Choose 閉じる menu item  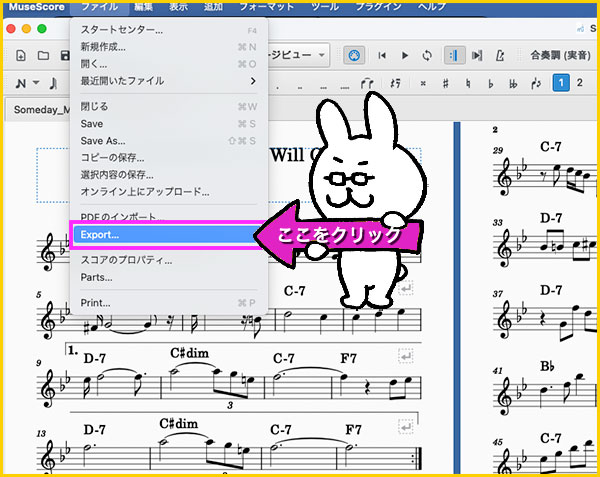tap(169, 106)
